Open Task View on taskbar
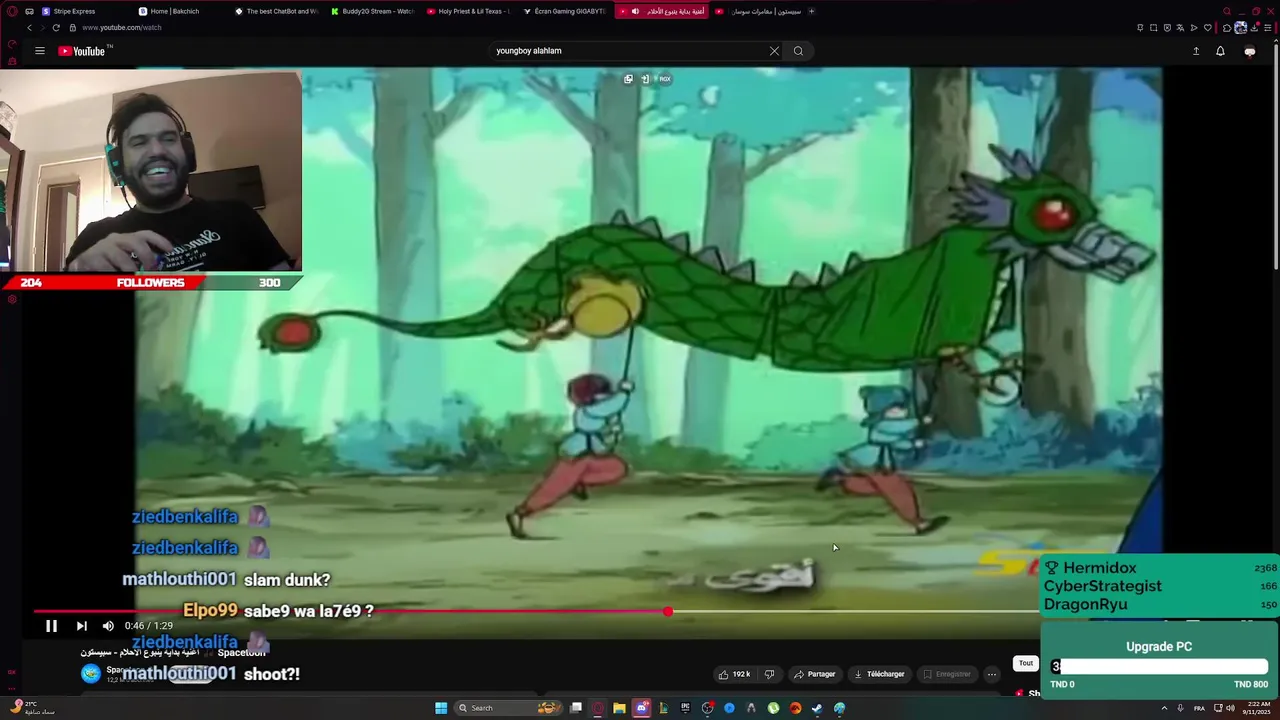The image size is (1280, 720). (576, 708)
